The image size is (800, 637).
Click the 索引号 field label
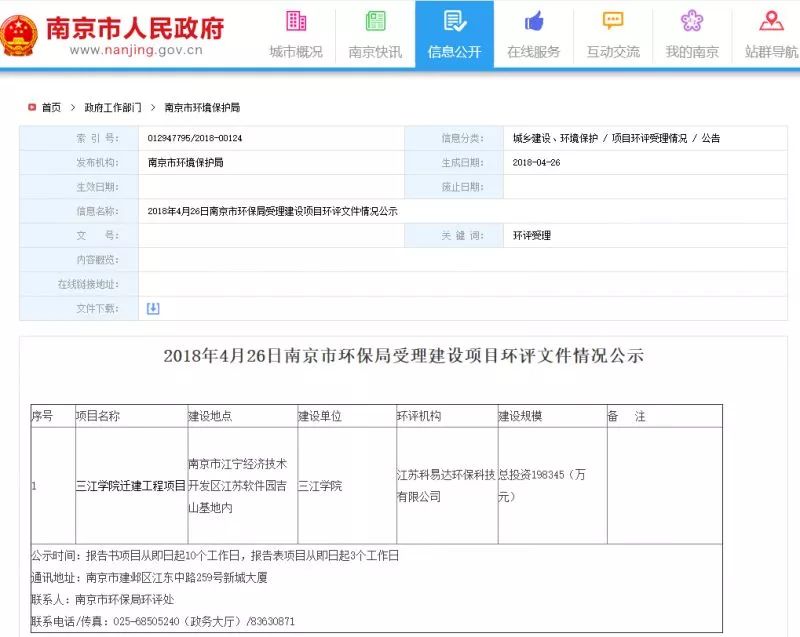[97, 138]
